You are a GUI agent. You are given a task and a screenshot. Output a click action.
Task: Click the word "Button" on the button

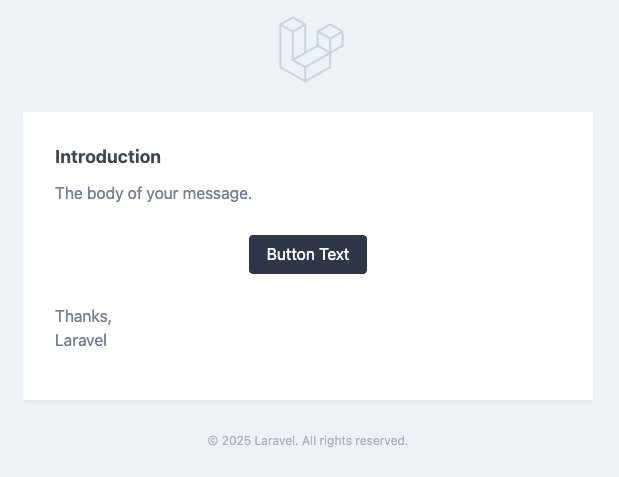click(x=291, y=254)
